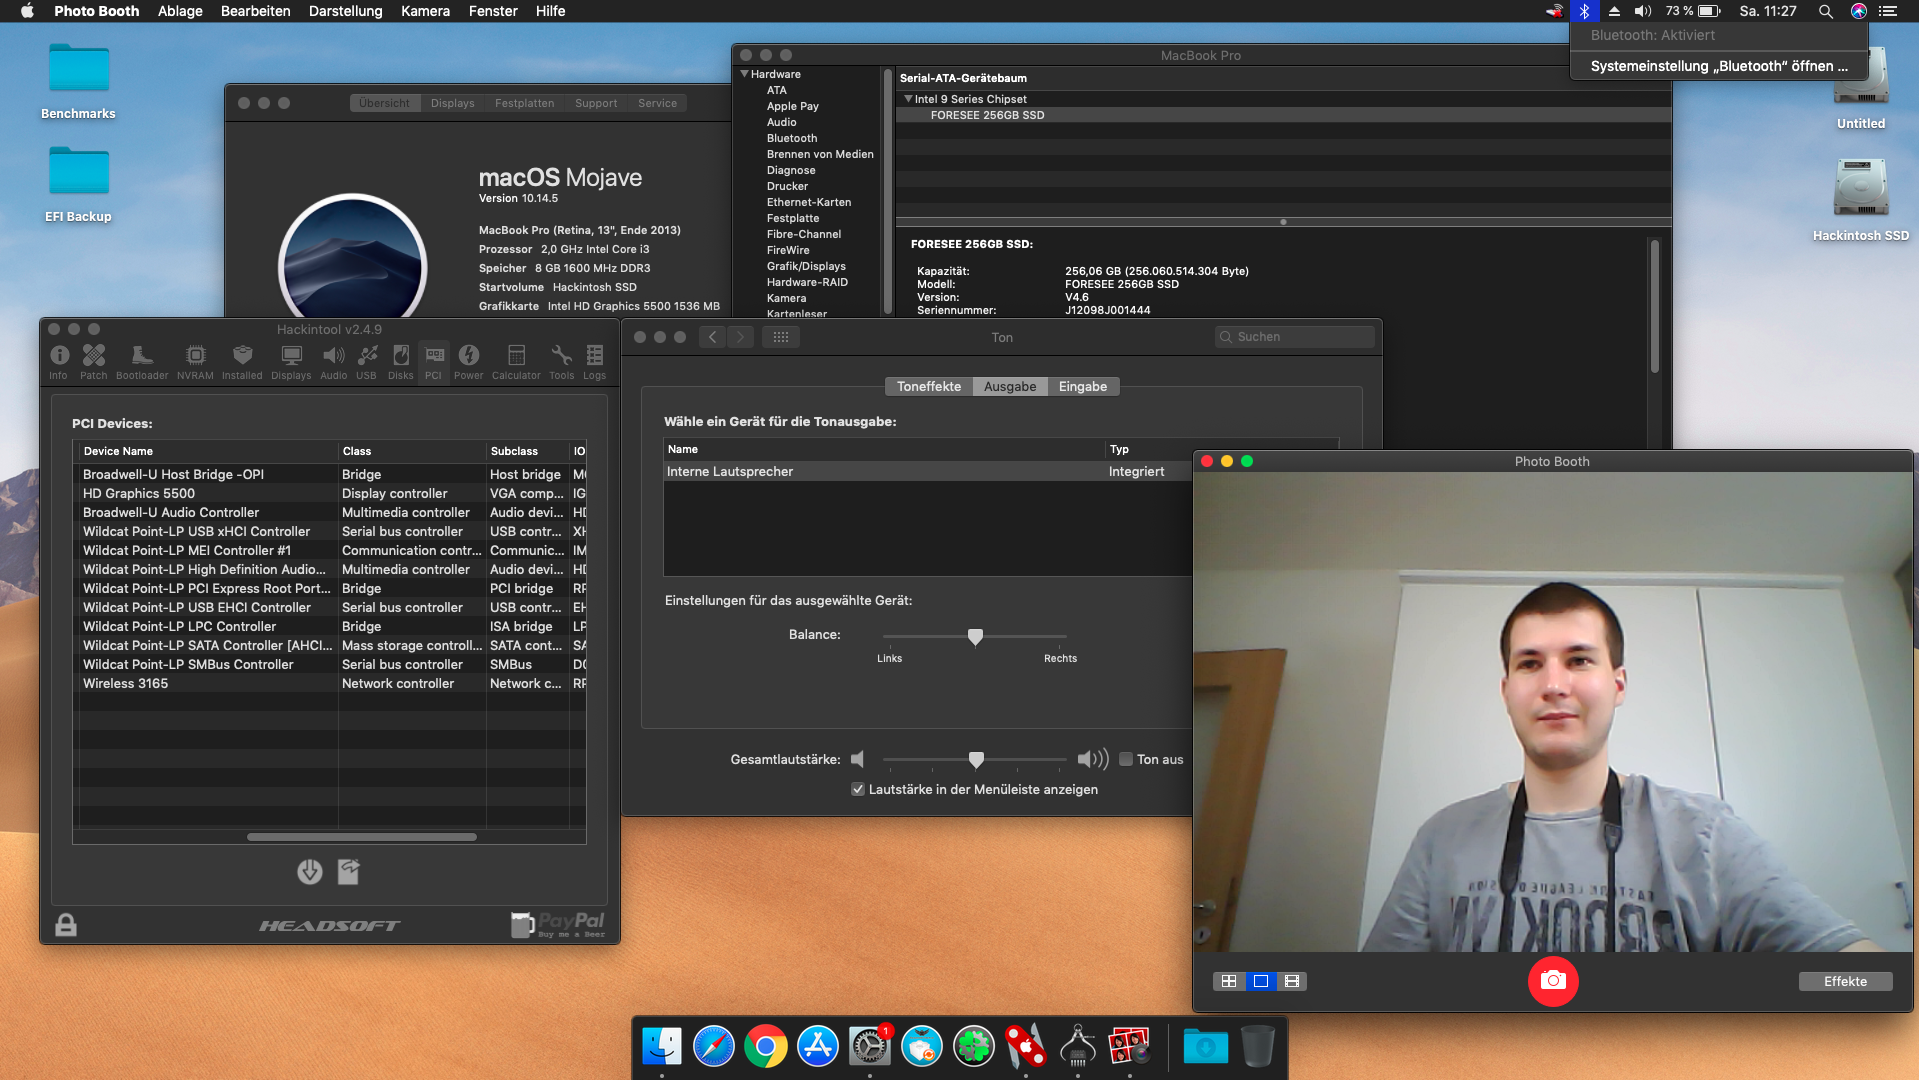Open Clover Configurator from the Dock

tap(974, 1047)
